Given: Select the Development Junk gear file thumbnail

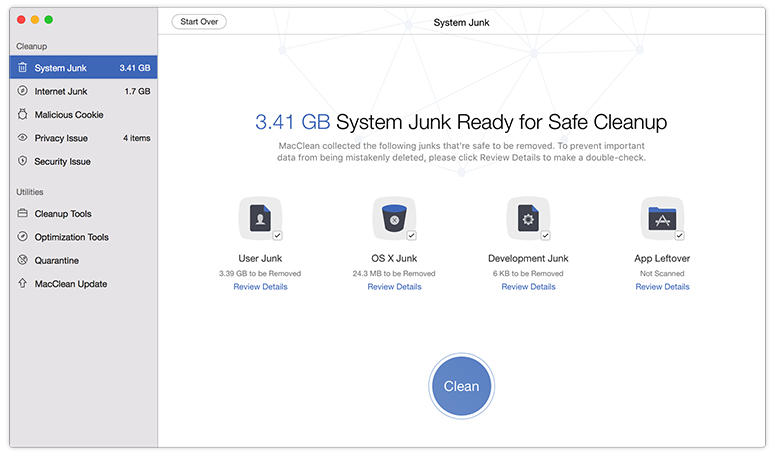Looking at the screenshot, I should (x=528, y=218).
